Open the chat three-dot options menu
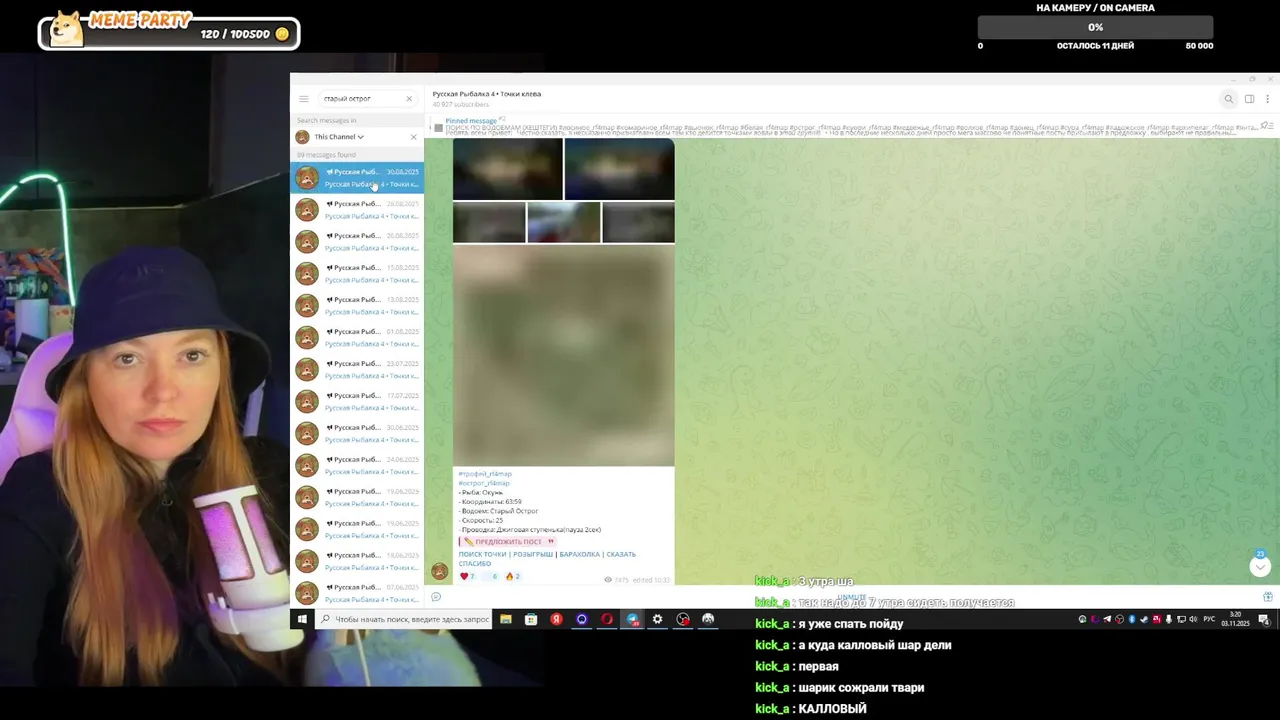This screenshot has height=720, width=1280. point(1267,99)
